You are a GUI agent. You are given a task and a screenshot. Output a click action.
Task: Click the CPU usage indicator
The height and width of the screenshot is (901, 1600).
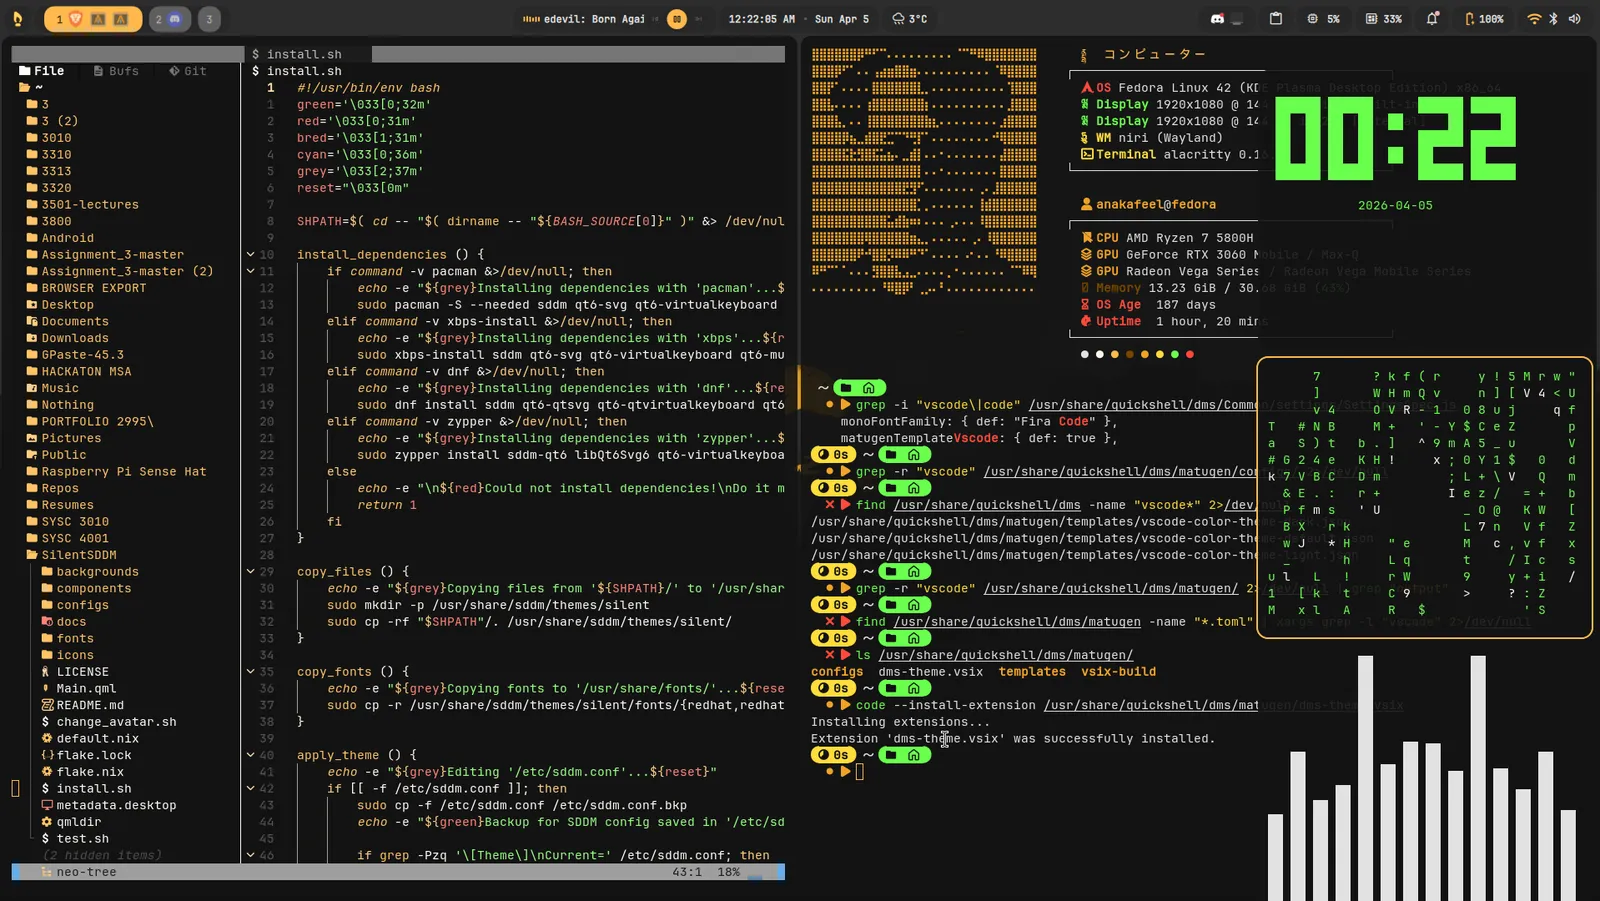[1323, 19]
